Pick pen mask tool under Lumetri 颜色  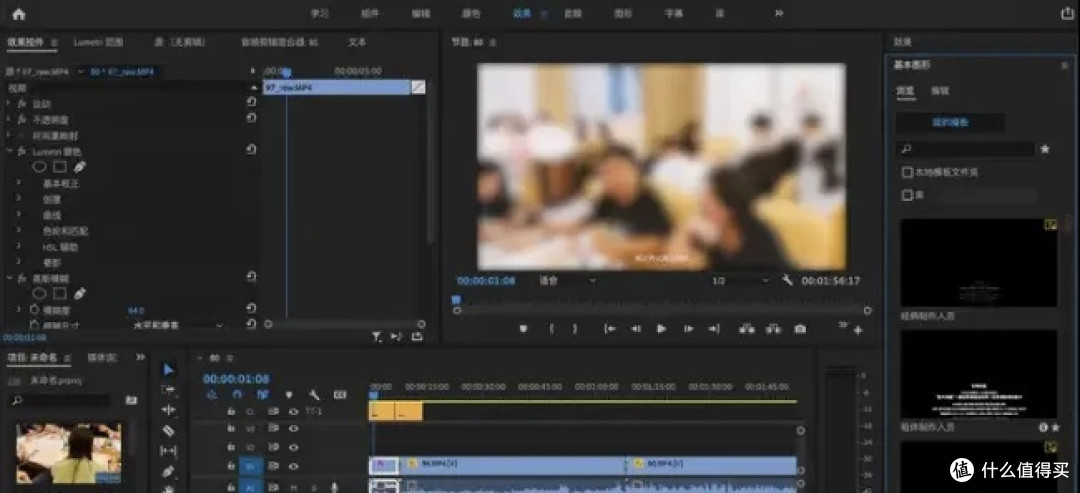pyautogui.click(x=80, y=167)
